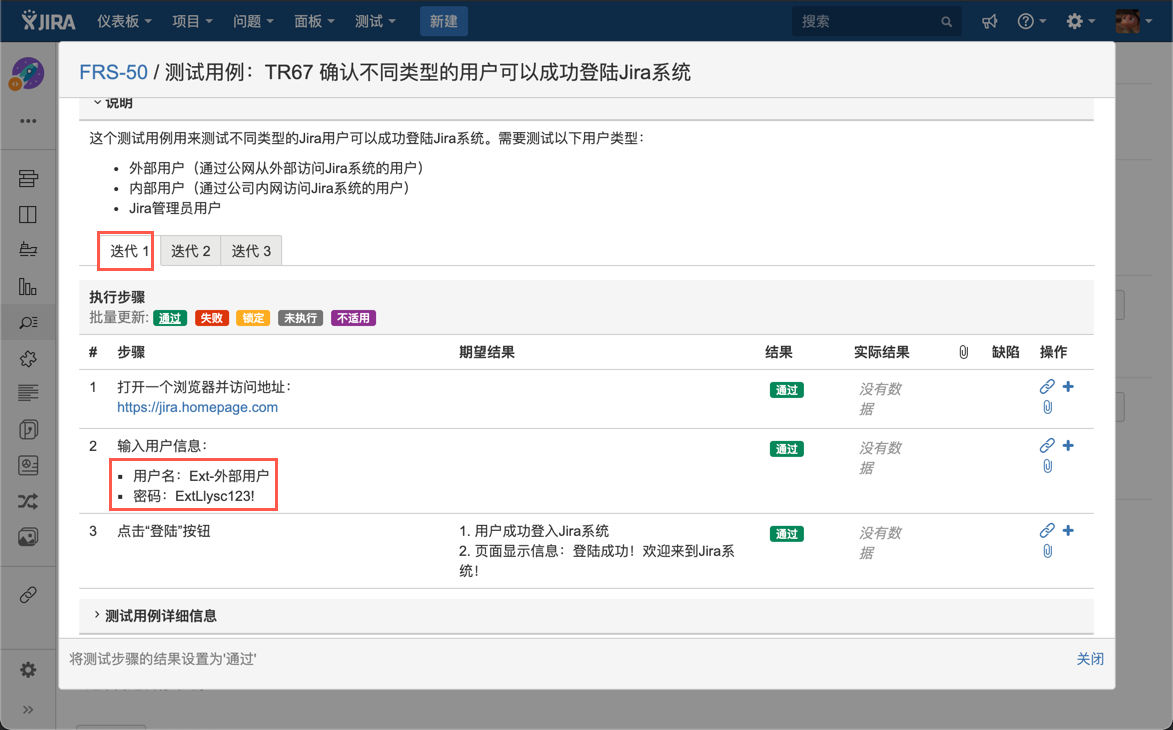The width and height of the screenshot is (1173, 730).
Task: Click the chain link icon in sidebar
Action: tap(28, 595)
